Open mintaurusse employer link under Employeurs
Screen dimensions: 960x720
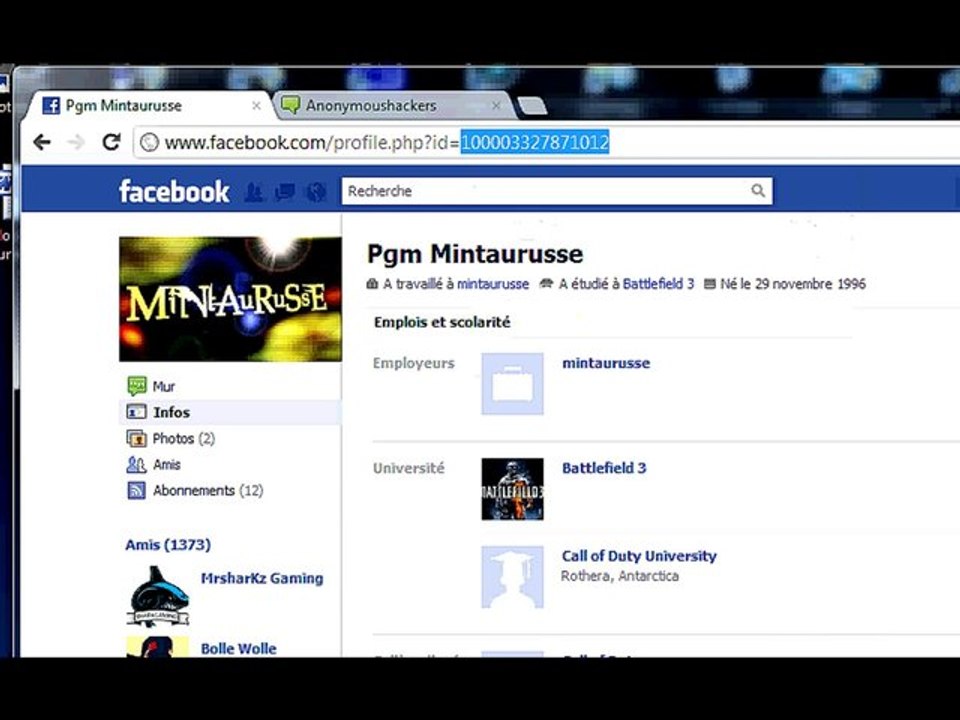tap(606, 363)
